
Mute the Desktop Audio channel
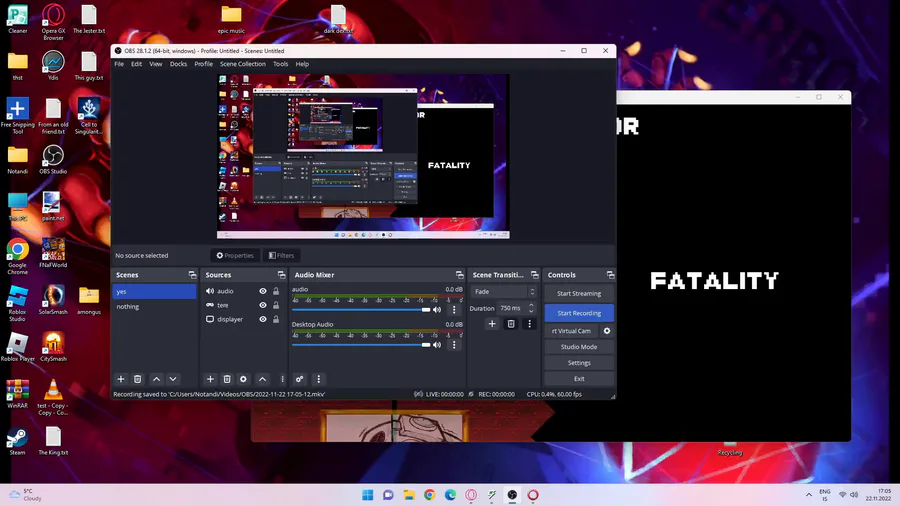(x=437, y=345)
